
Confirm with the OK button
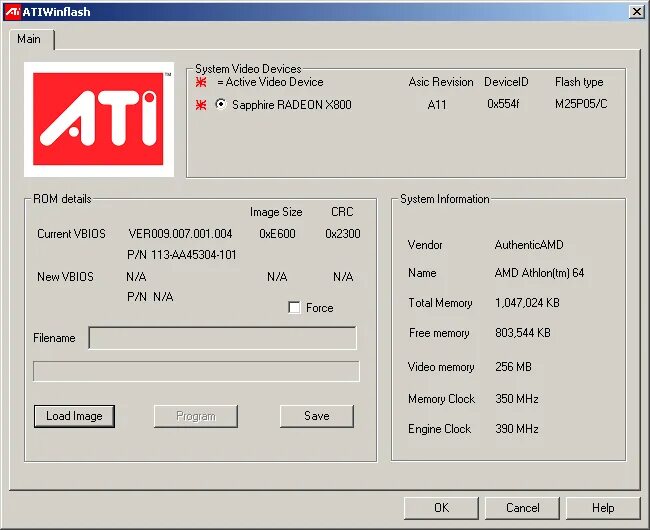point(441,508)
